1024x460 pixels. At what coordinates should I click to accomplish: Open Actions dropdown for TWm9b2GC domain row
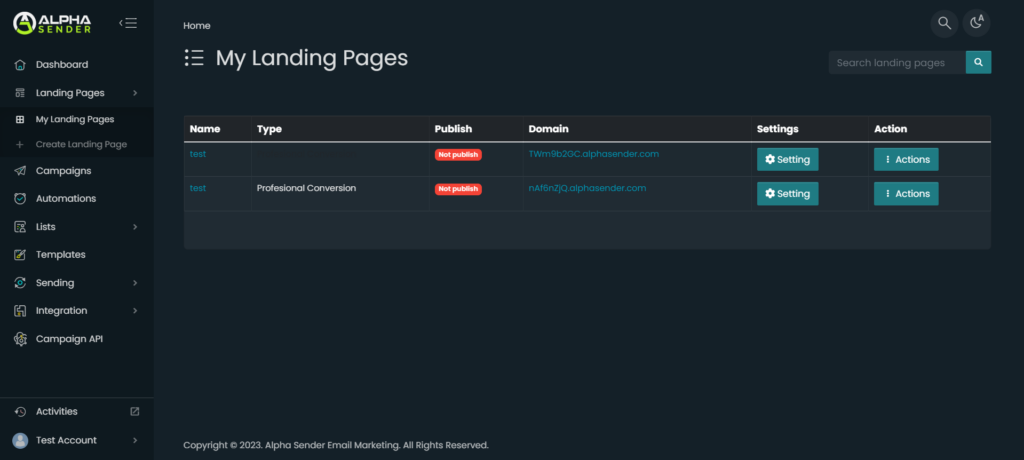pos(906,159)
